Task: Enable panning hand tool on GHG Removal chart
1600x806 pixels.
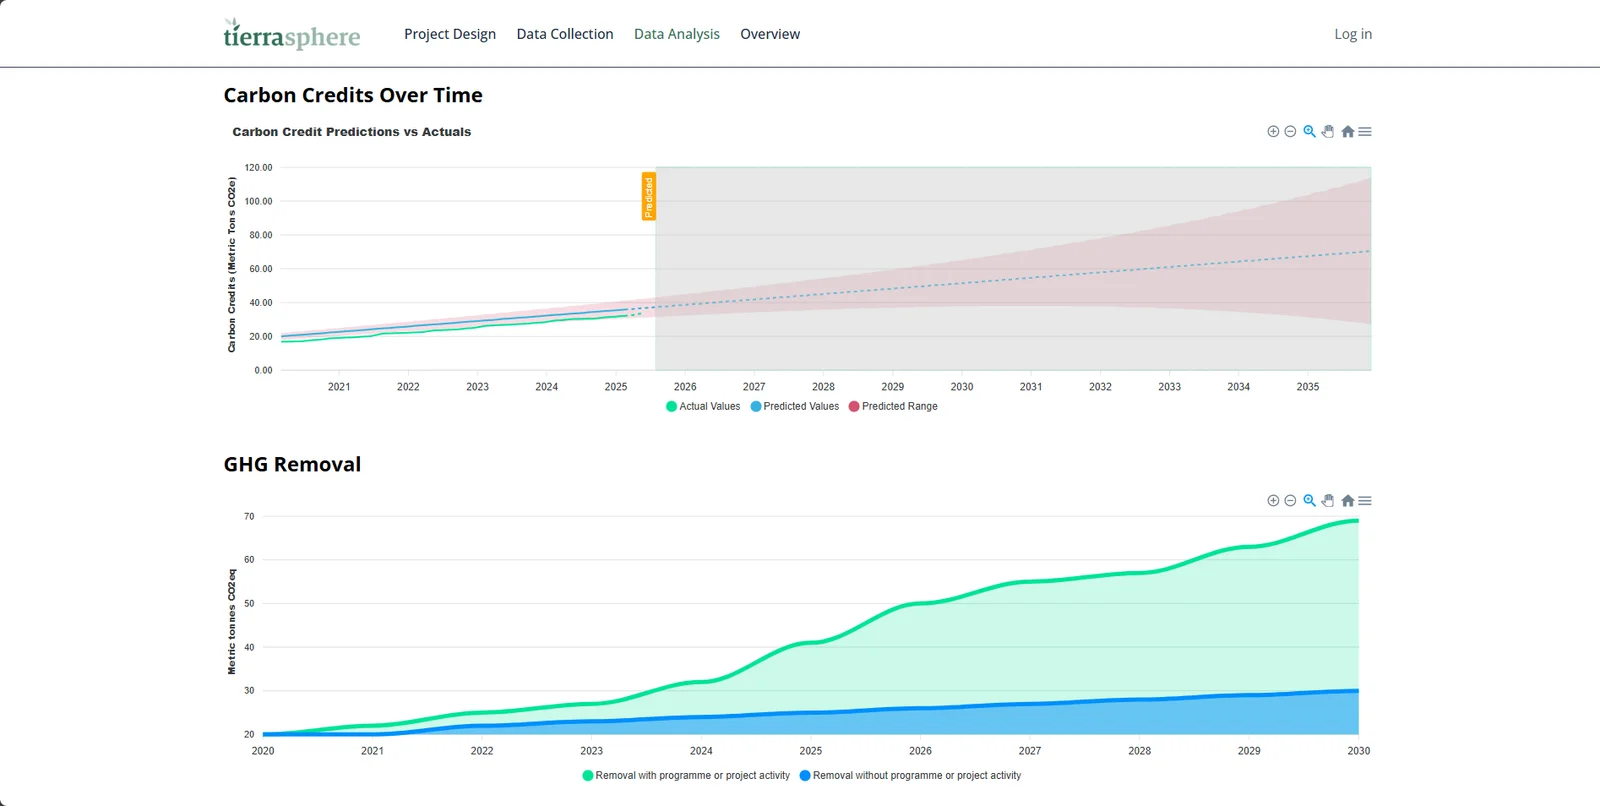Action: 1328,501
